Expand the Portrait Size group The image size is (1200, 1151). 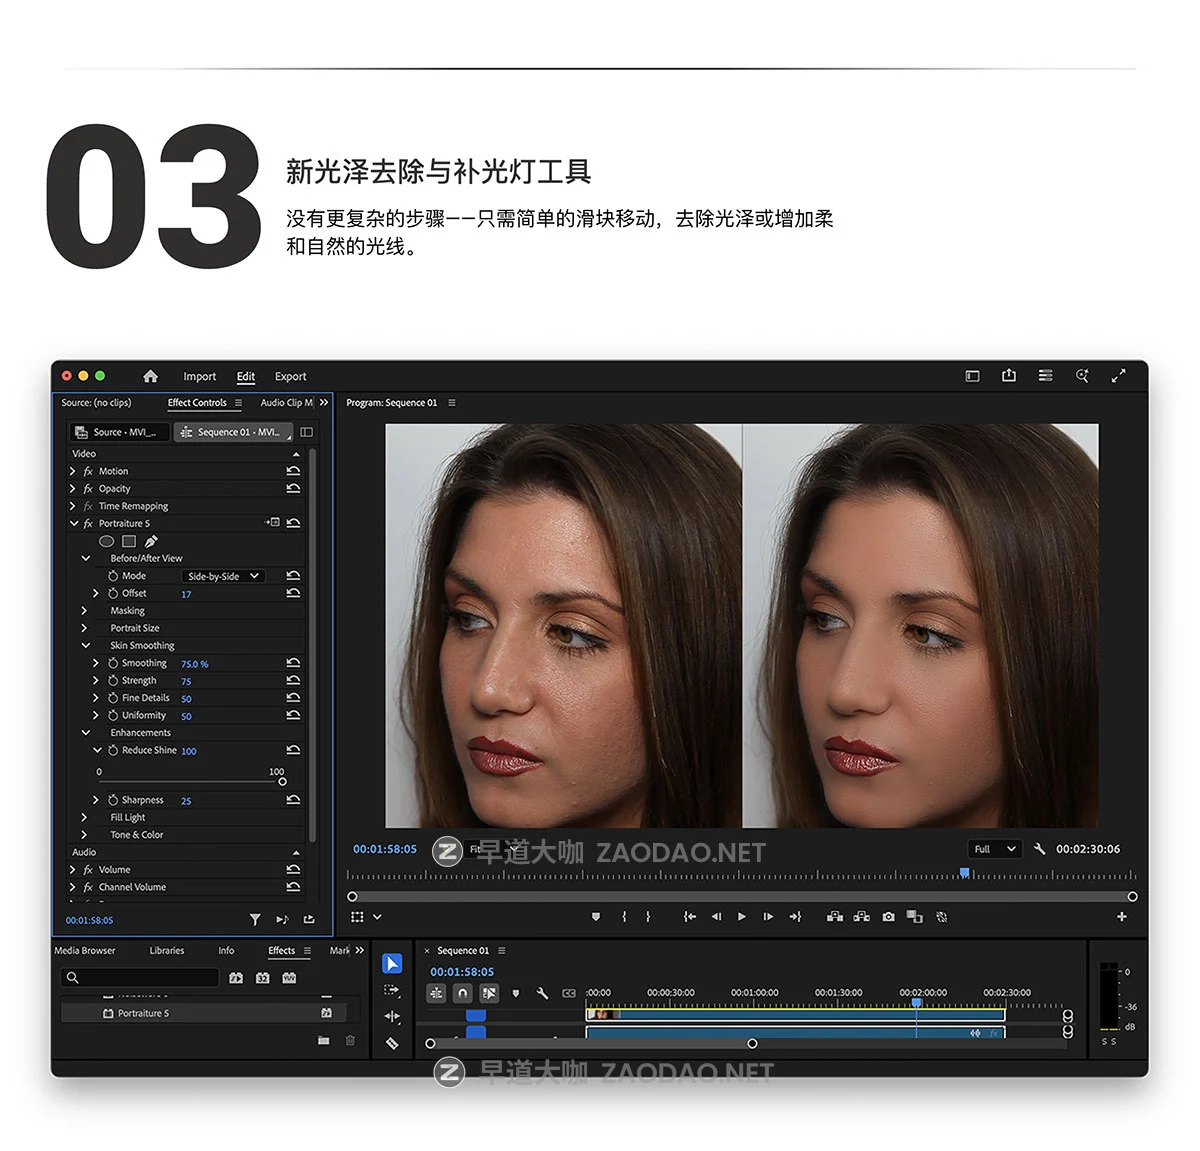[84, 628]
